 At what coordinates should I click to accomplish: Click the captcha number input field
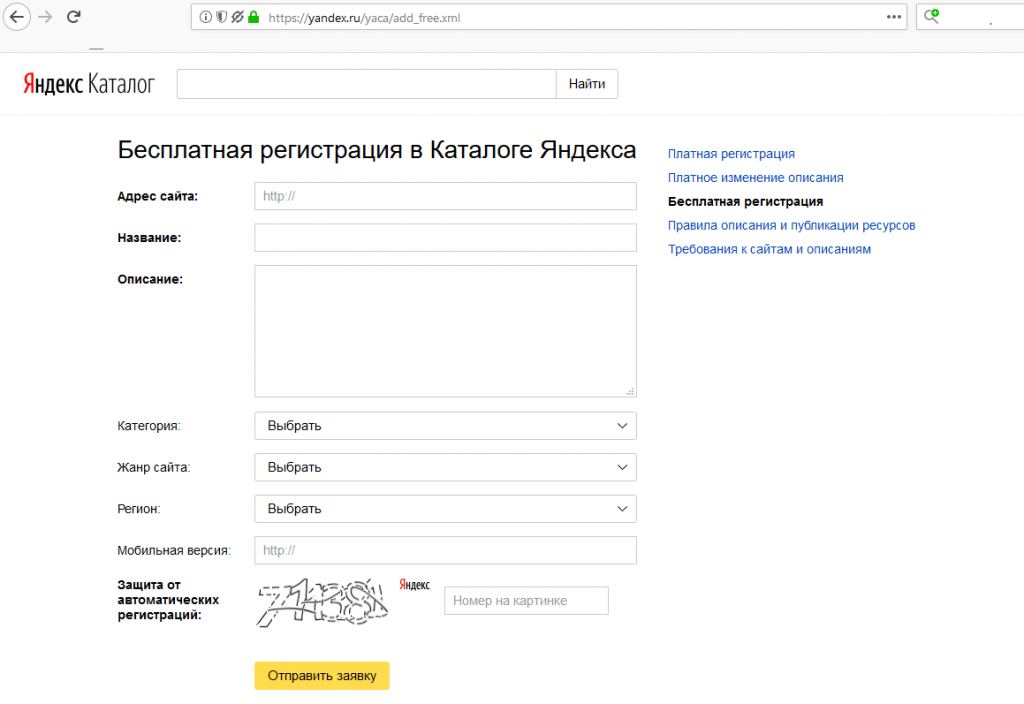[x=526, y=601]
